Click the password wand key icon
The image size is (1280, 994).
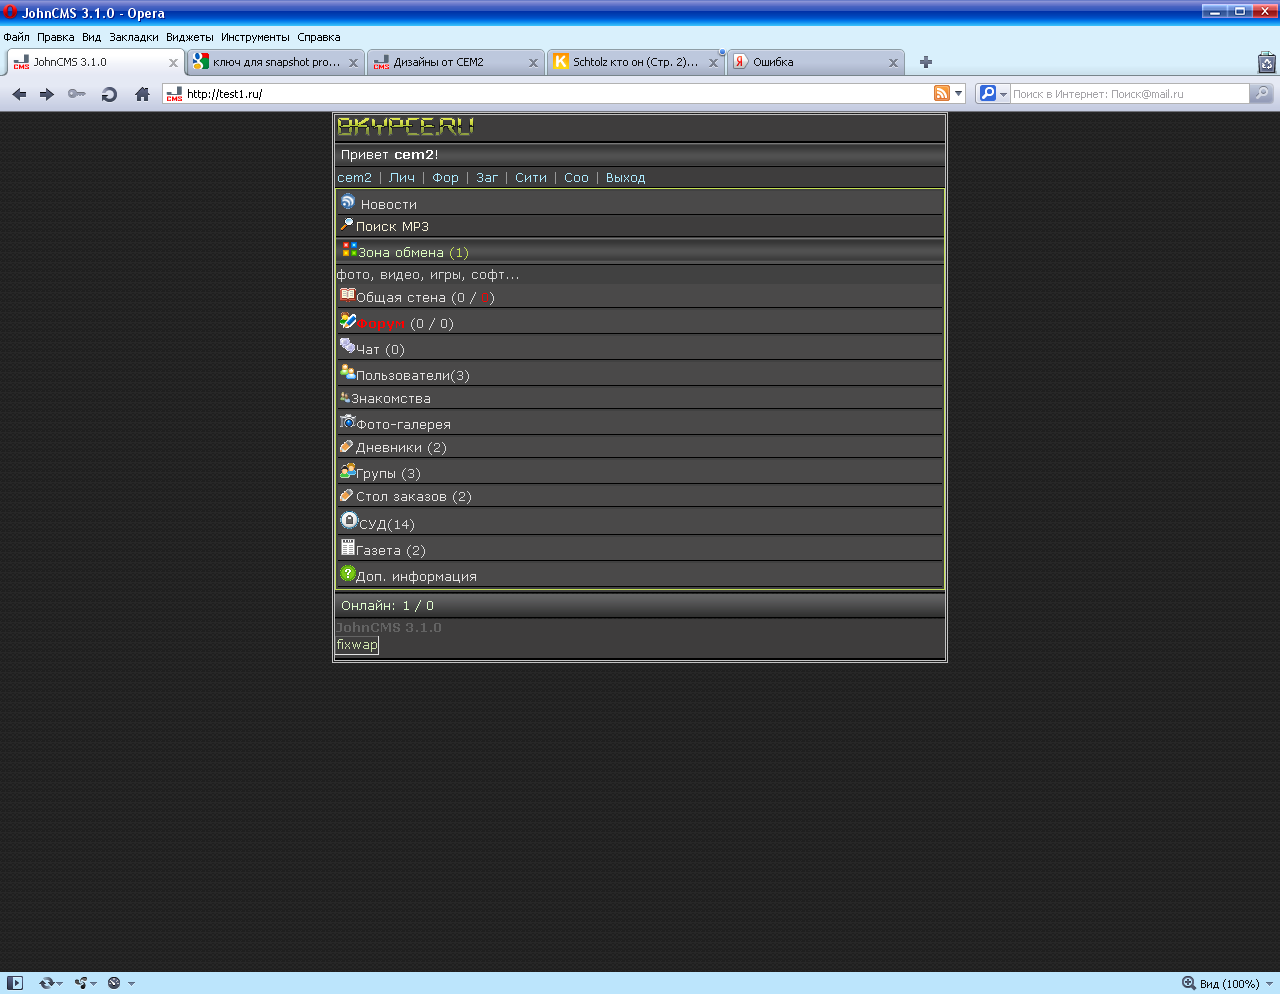pos(77,94)
